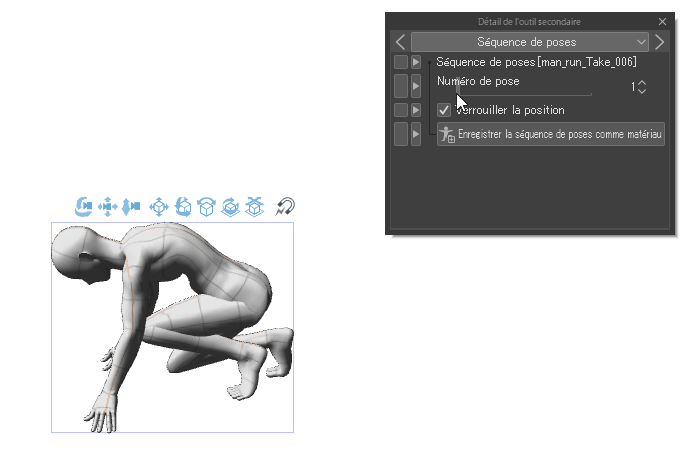This screenshot has width=680, height=450.
Task: Expand the arrow beside Numéro de pose
Action: pos(416,86)
